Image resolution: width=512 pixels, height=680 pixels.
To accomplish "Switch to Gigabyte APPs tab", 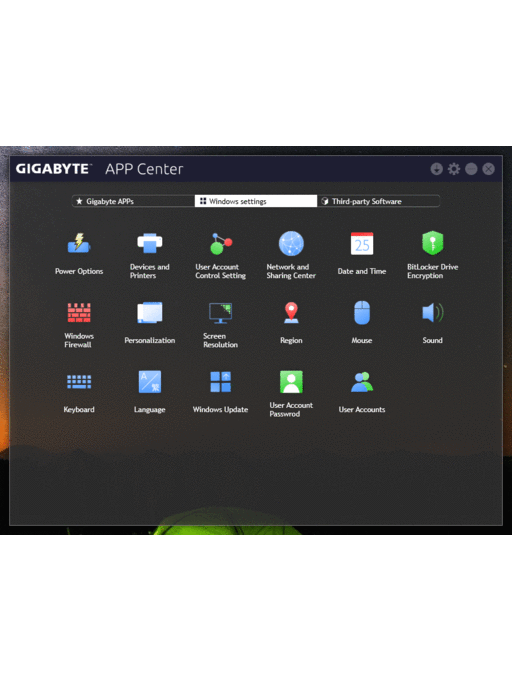I will pyautogui.click(x=133, y=201).
